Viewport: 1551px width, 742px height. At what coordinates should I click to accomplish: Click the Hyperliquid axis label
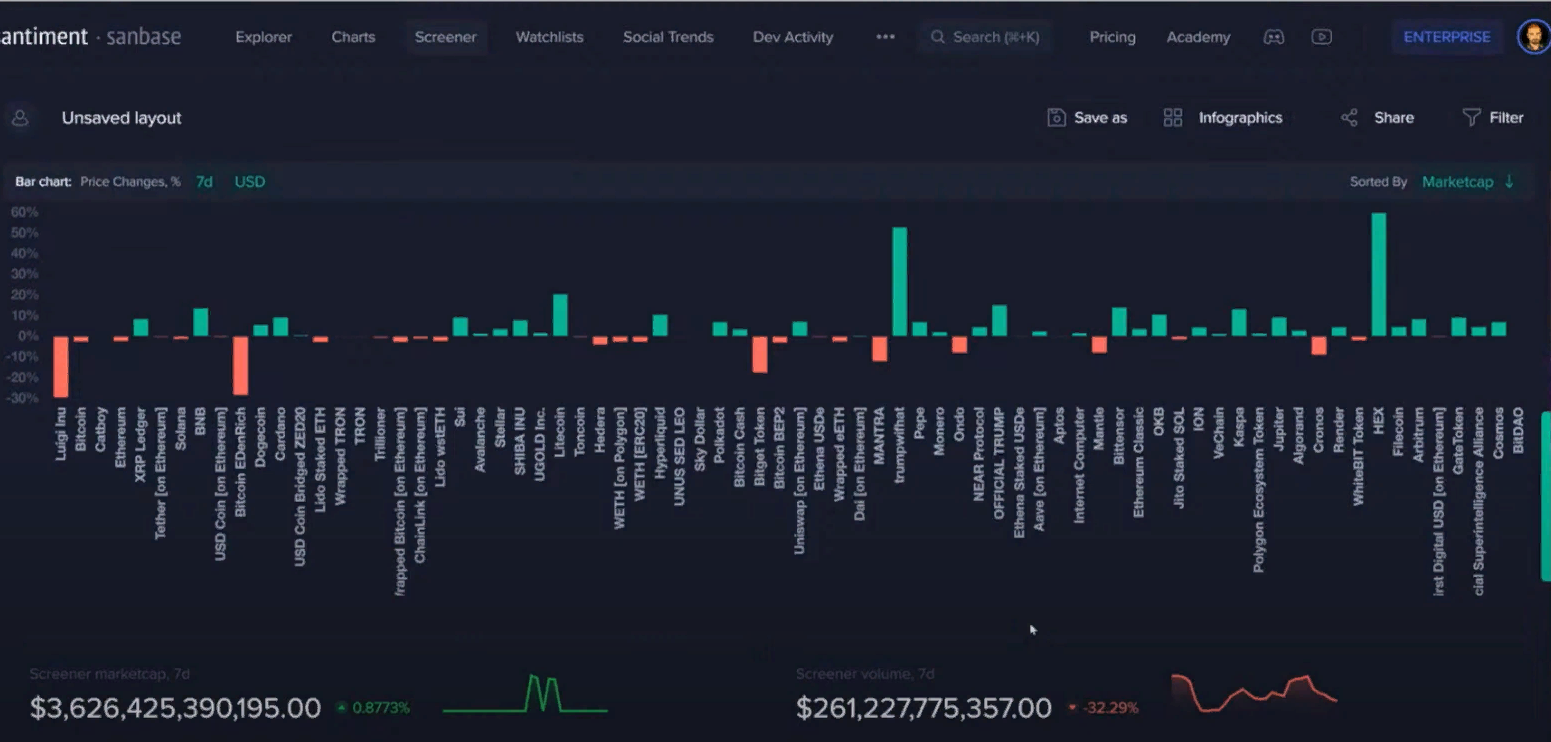[660, 441]
